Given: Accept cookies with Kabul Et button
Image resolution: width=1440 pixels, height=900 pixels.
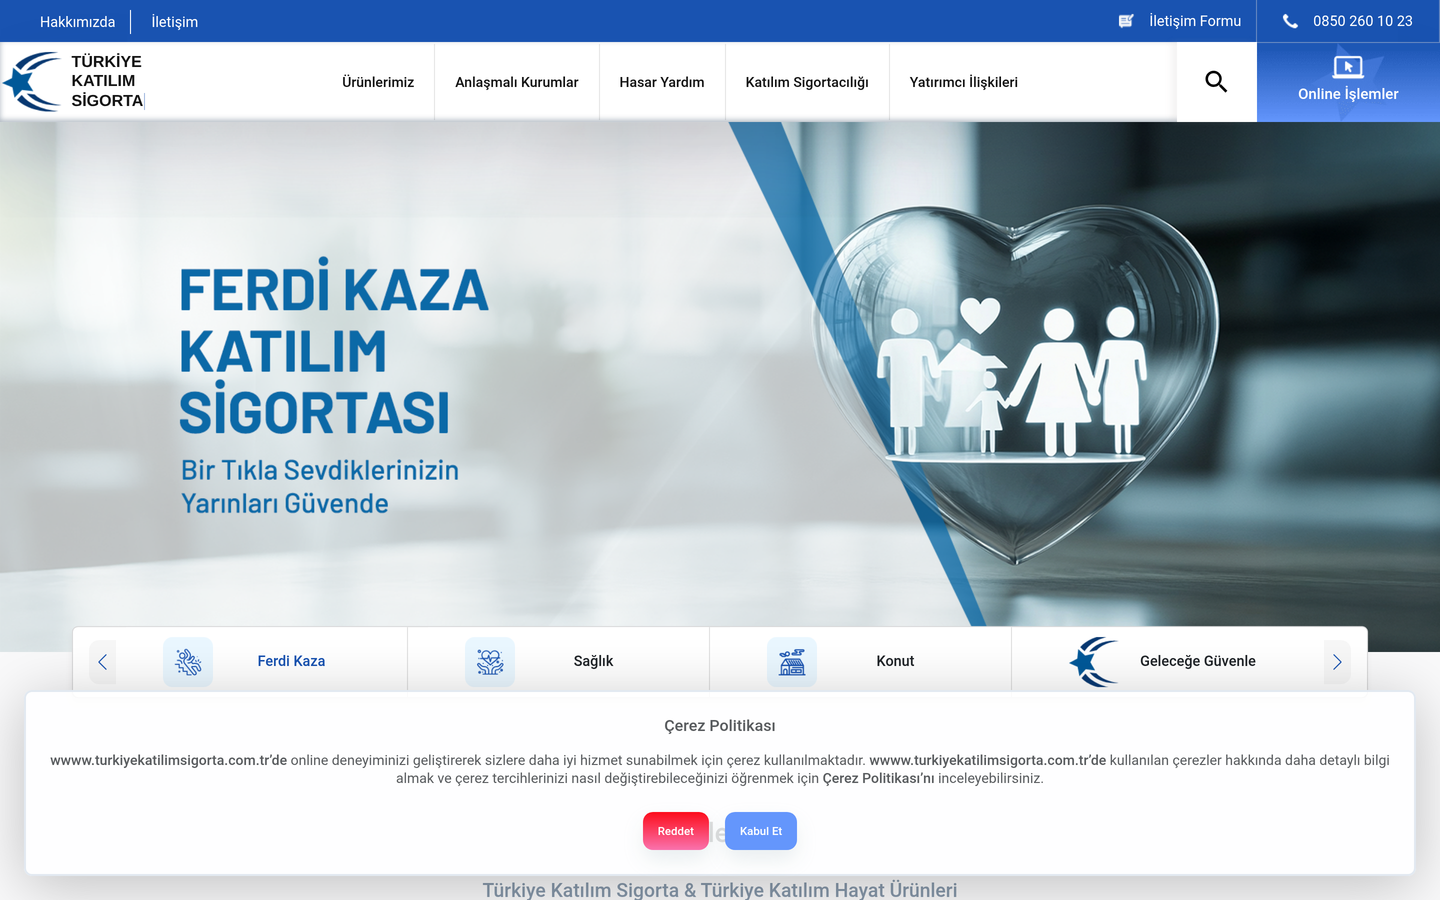Looking at the screenshot, I should (x=761, y=831).
